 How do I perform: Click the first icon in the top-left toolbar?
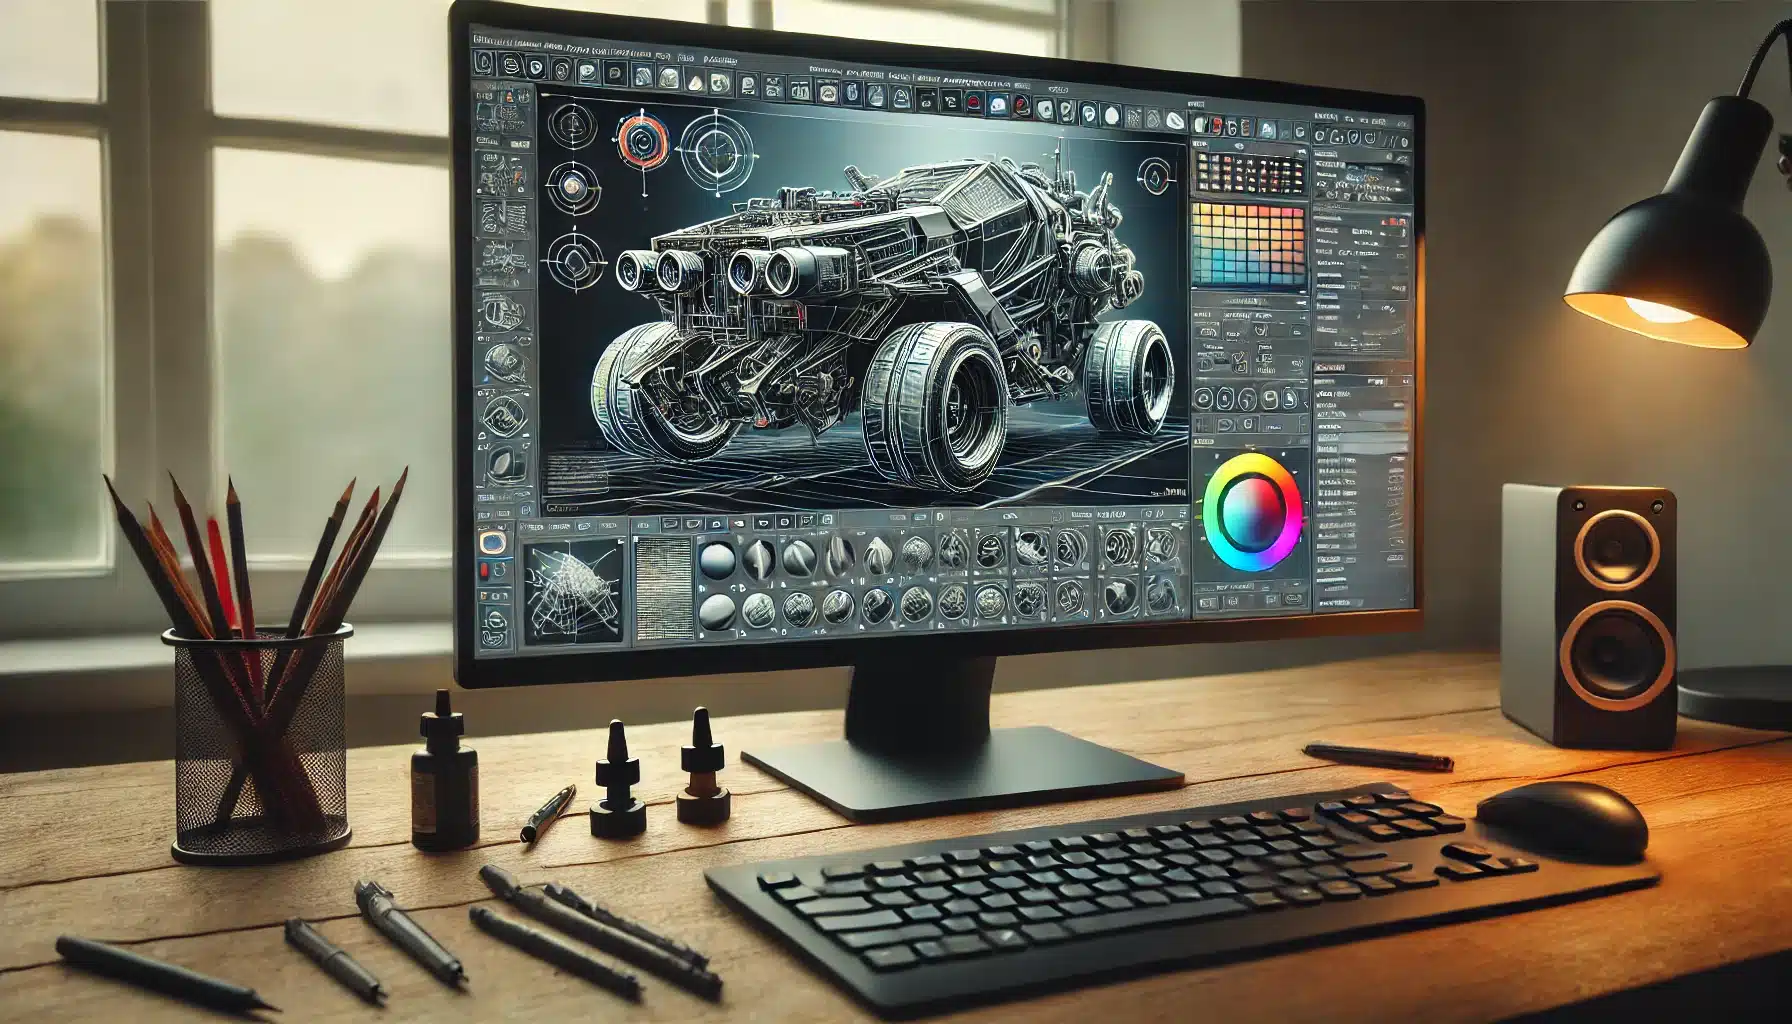coord(485,63)
